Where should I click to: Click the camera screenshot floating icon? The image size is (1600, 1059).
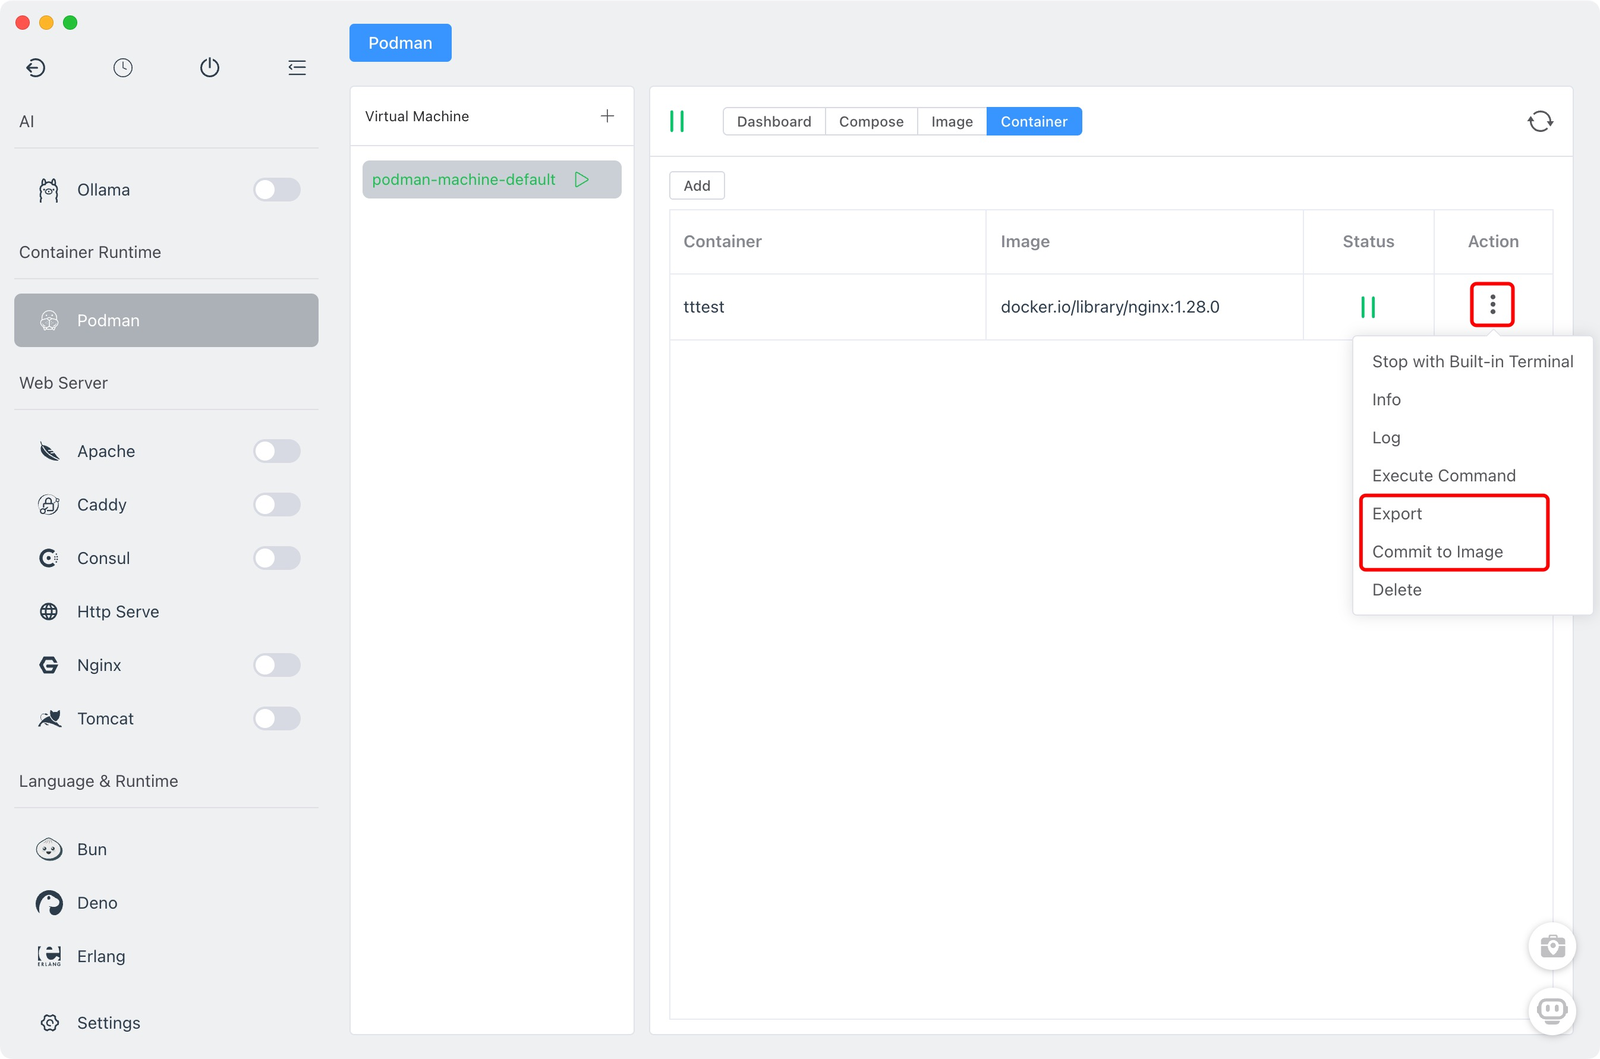[x=1552, y=946]
